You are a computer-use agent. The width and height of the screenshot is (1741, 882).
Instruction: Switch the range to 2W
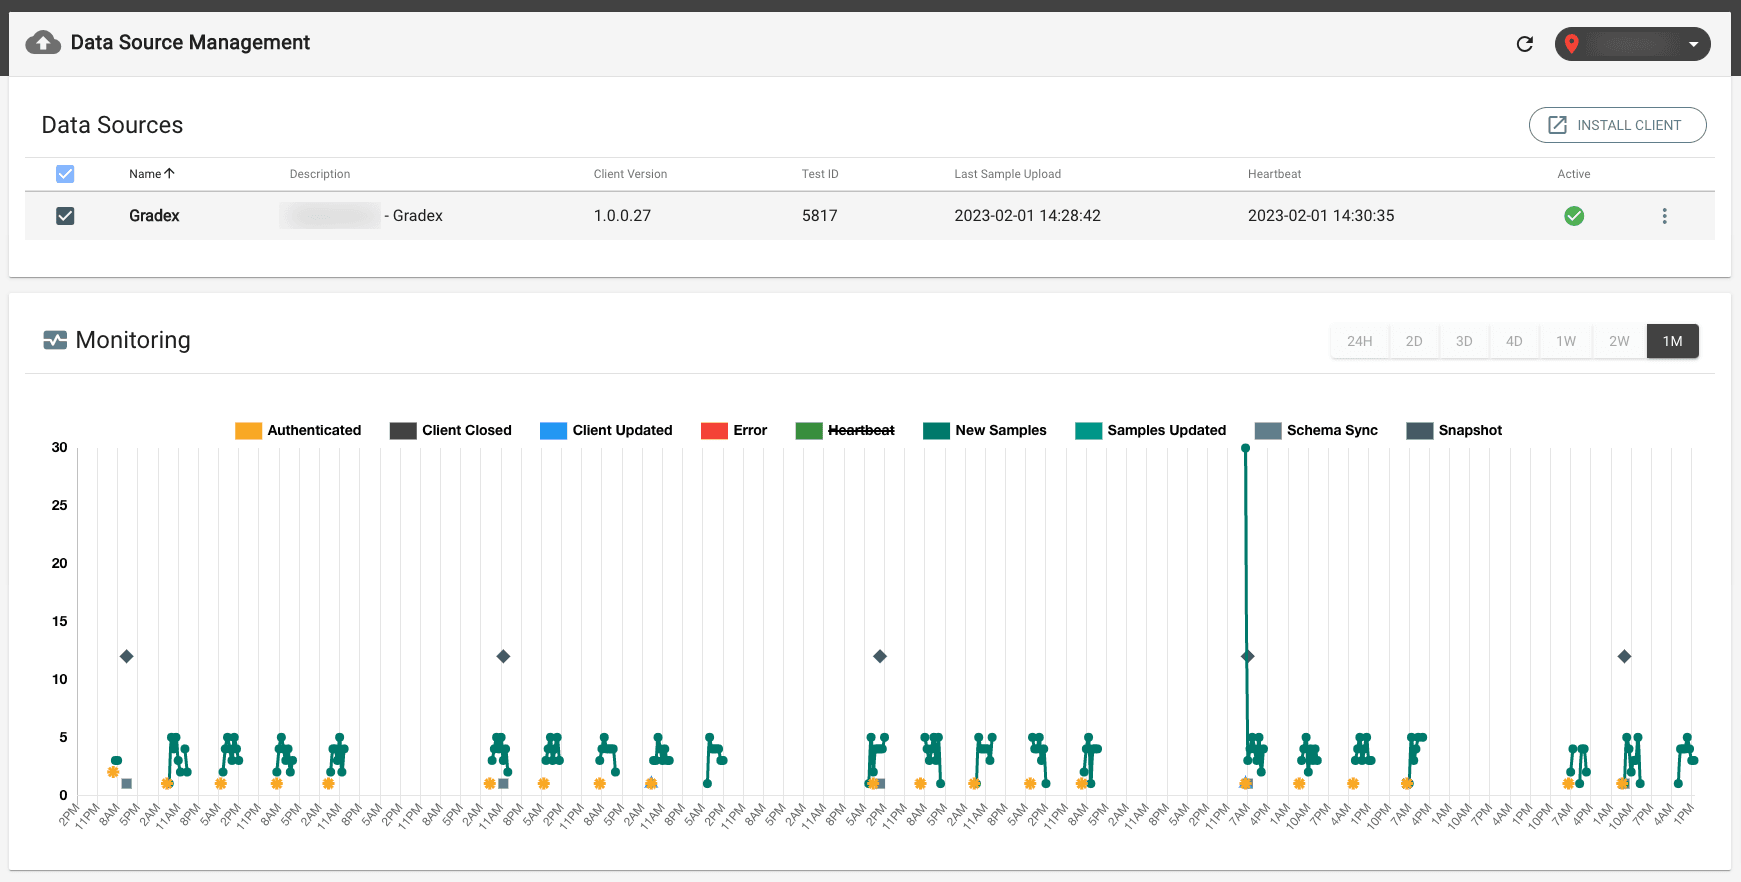pyautogui.click(x=1619, y=341)
